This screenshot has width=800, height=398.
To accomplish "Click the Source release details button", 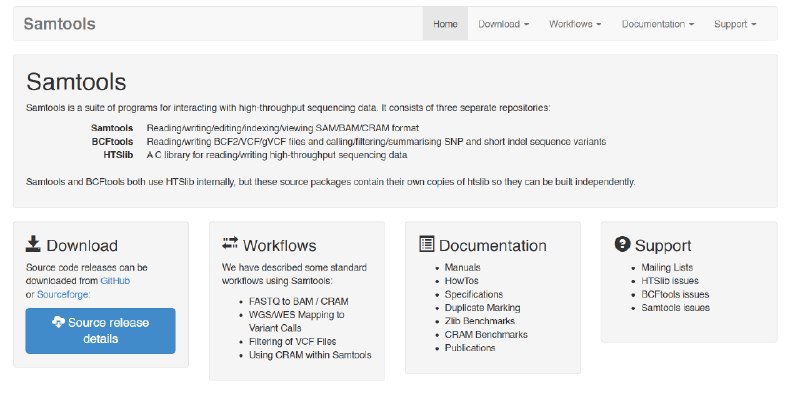I will click(x=101, y=331).
